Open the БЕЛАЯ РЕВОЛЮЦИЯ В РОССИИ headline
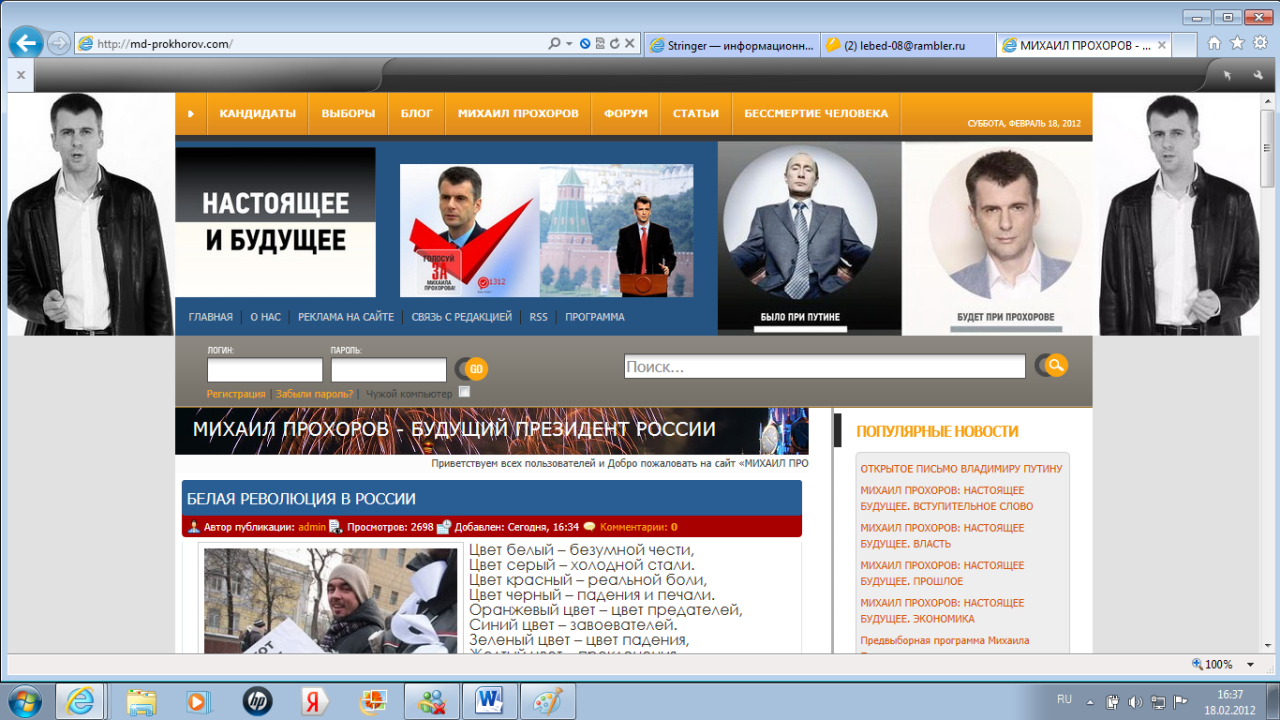1280x720 pixels. [301, 499]
